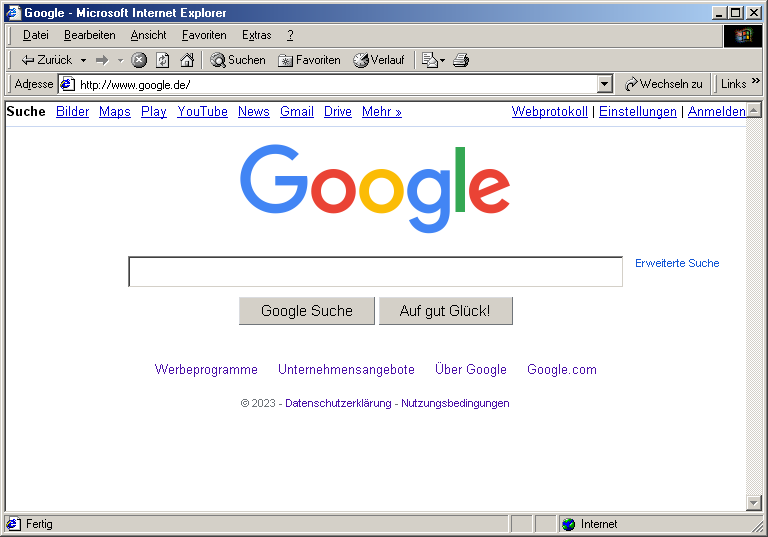768x537 pixels.
Task: Open the Einstellungen link
Action: click(638, 112)
